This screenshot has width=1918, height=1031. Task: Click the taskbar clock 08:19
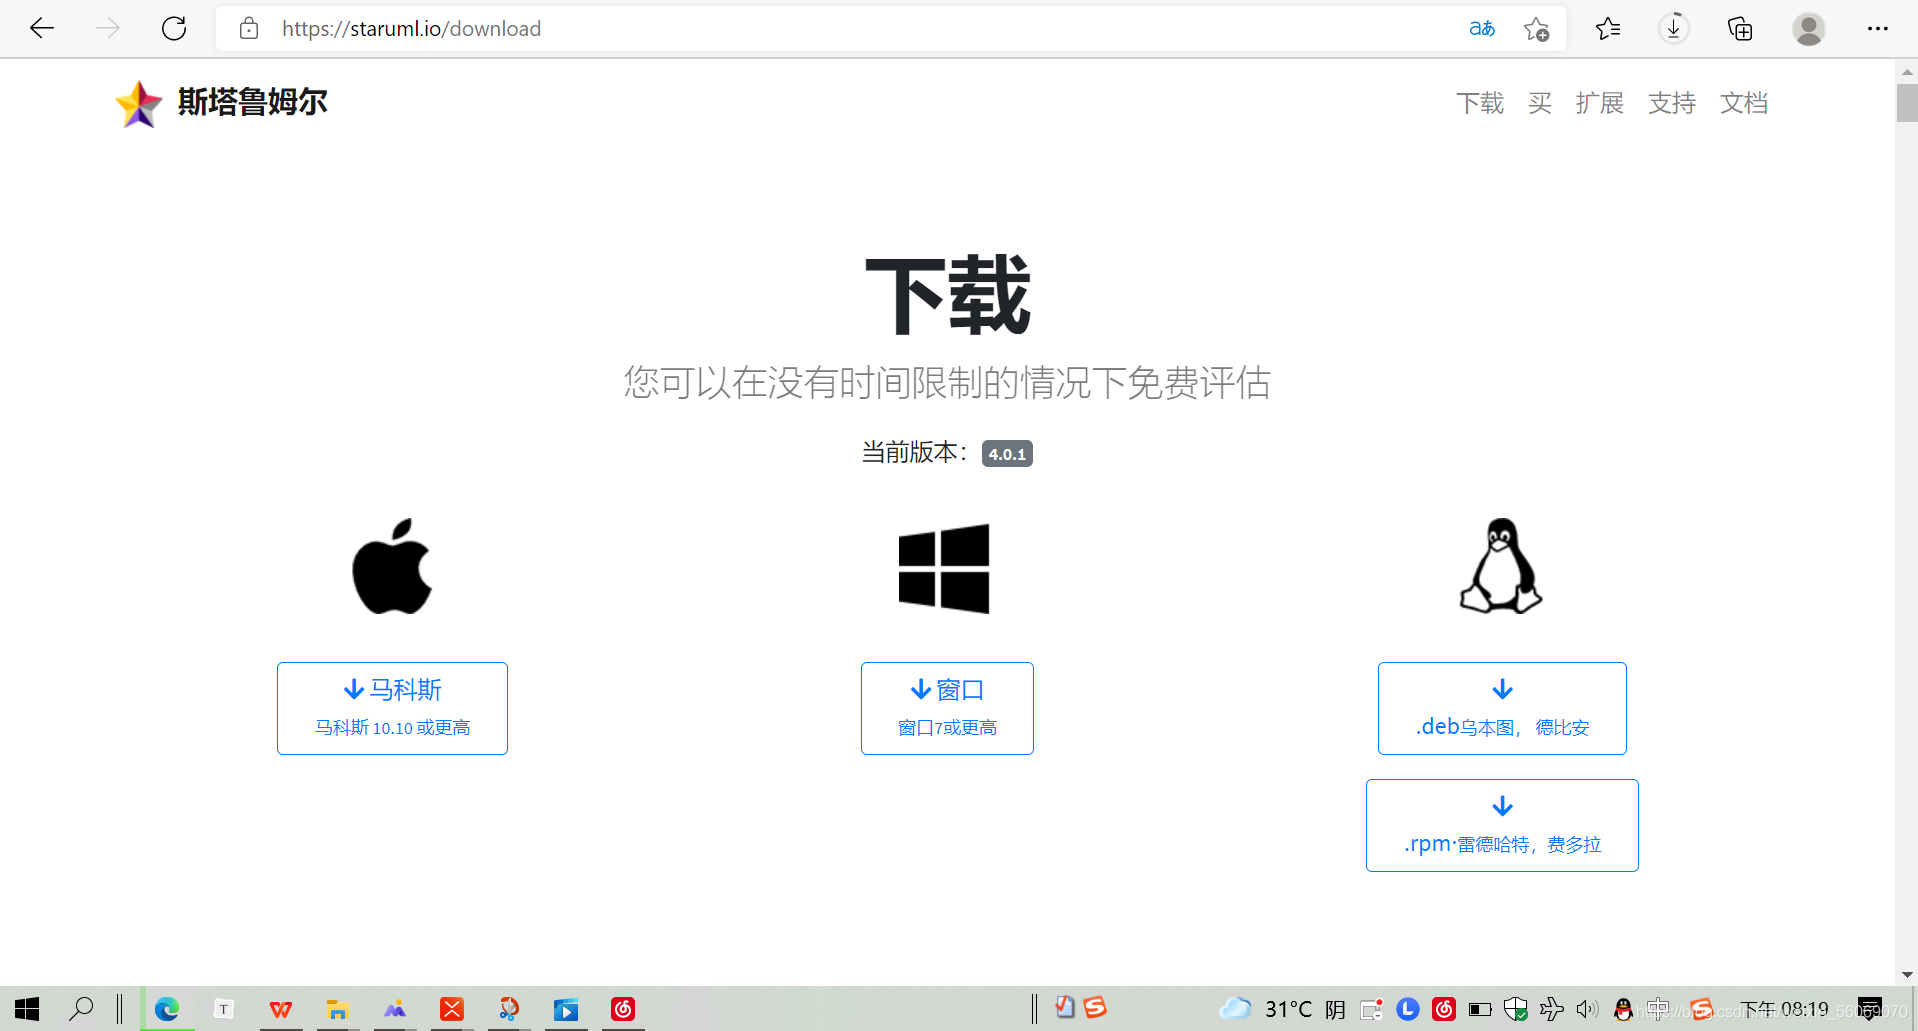(1784, 1009)
